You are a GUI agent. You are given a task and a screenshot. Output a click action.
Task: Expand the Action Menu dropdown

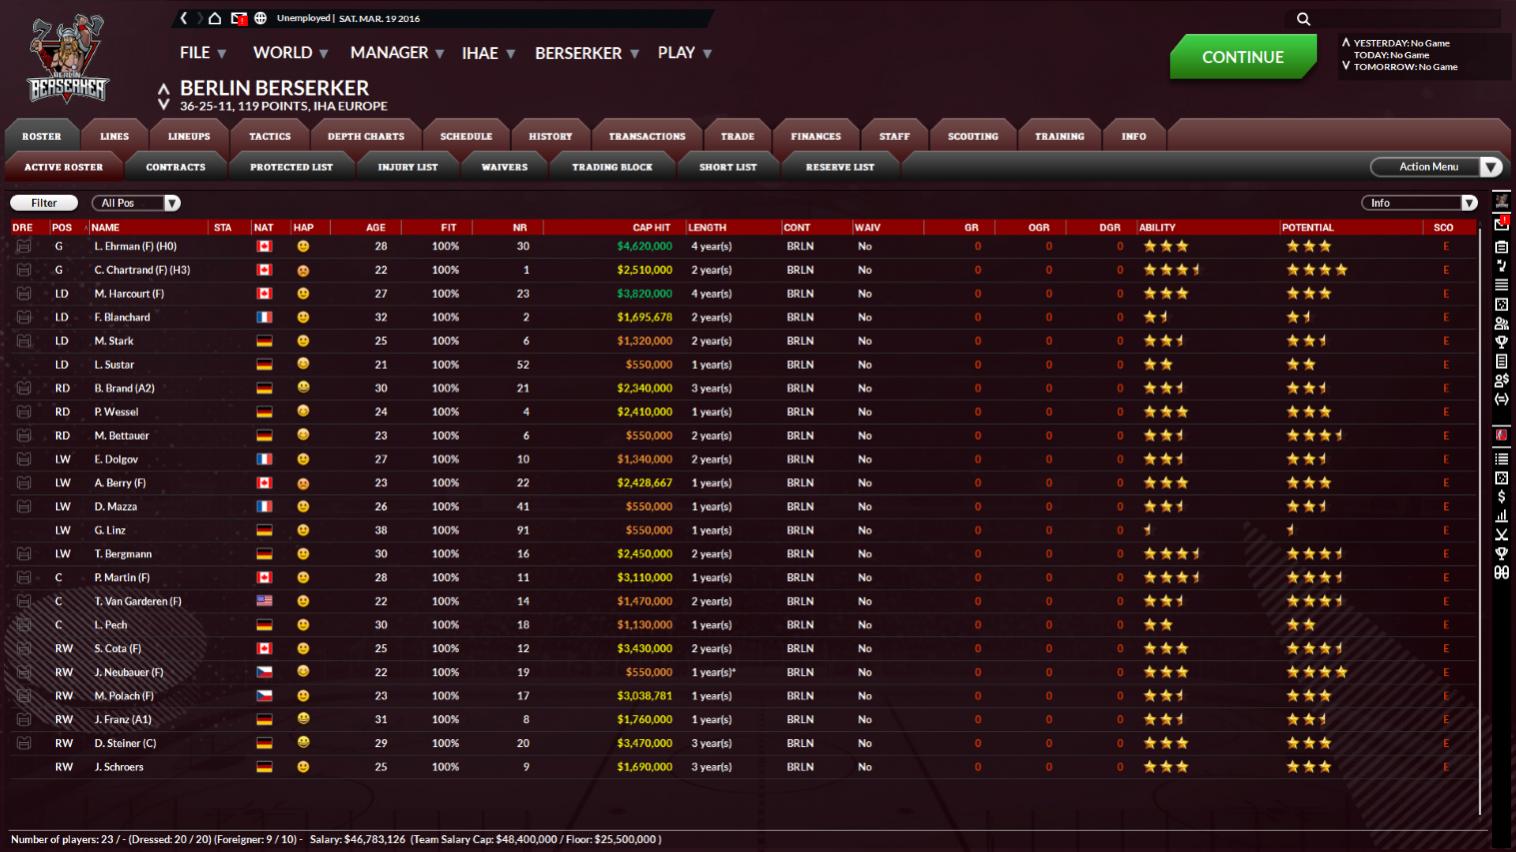pyautogui.click(x=1436, y=167)
